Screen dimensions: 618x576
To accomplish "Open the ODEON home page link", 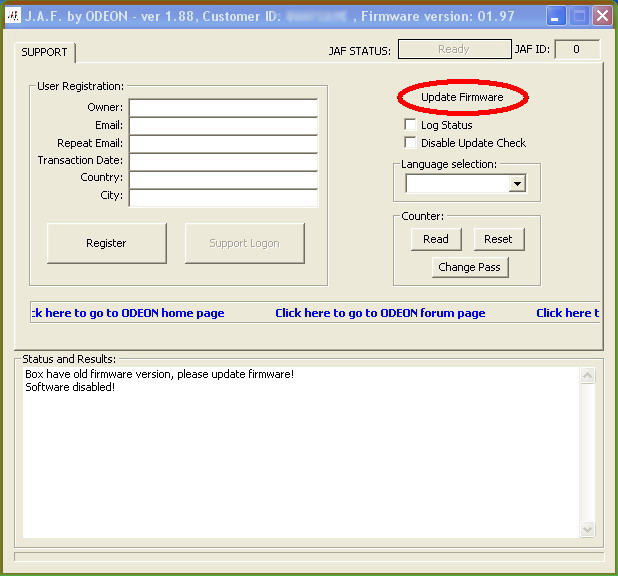I will (128, 313).
